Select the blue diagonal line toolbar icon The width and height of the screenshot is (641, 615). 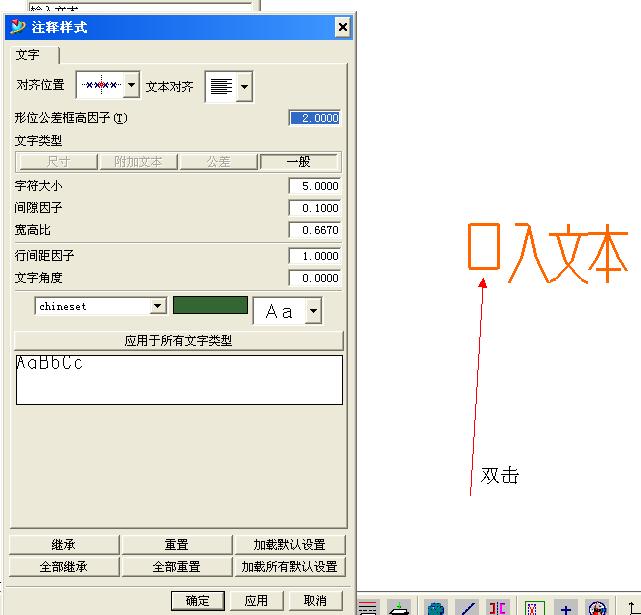coord(467,608)
